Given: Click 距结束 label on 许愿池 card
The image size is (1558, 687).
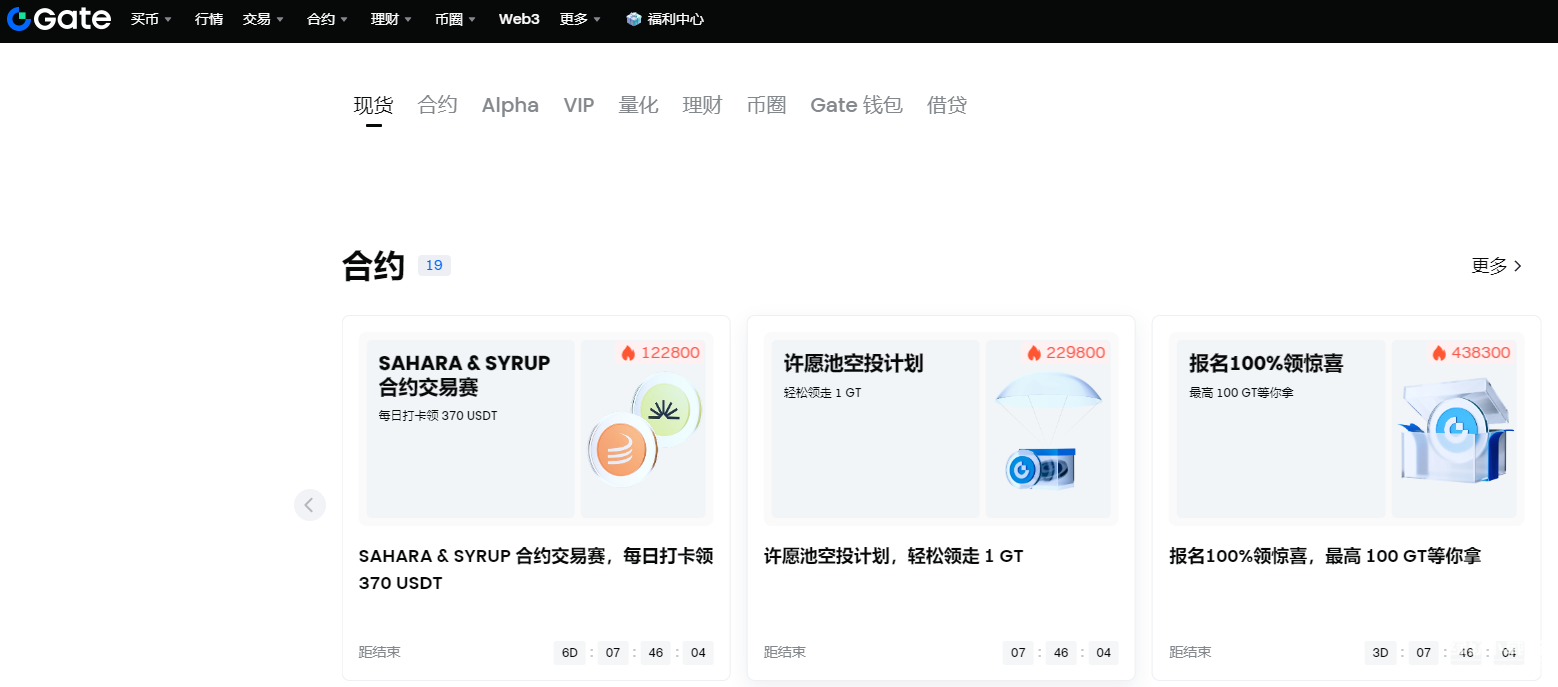Looking at the screenshot, I should coord(785,652).
